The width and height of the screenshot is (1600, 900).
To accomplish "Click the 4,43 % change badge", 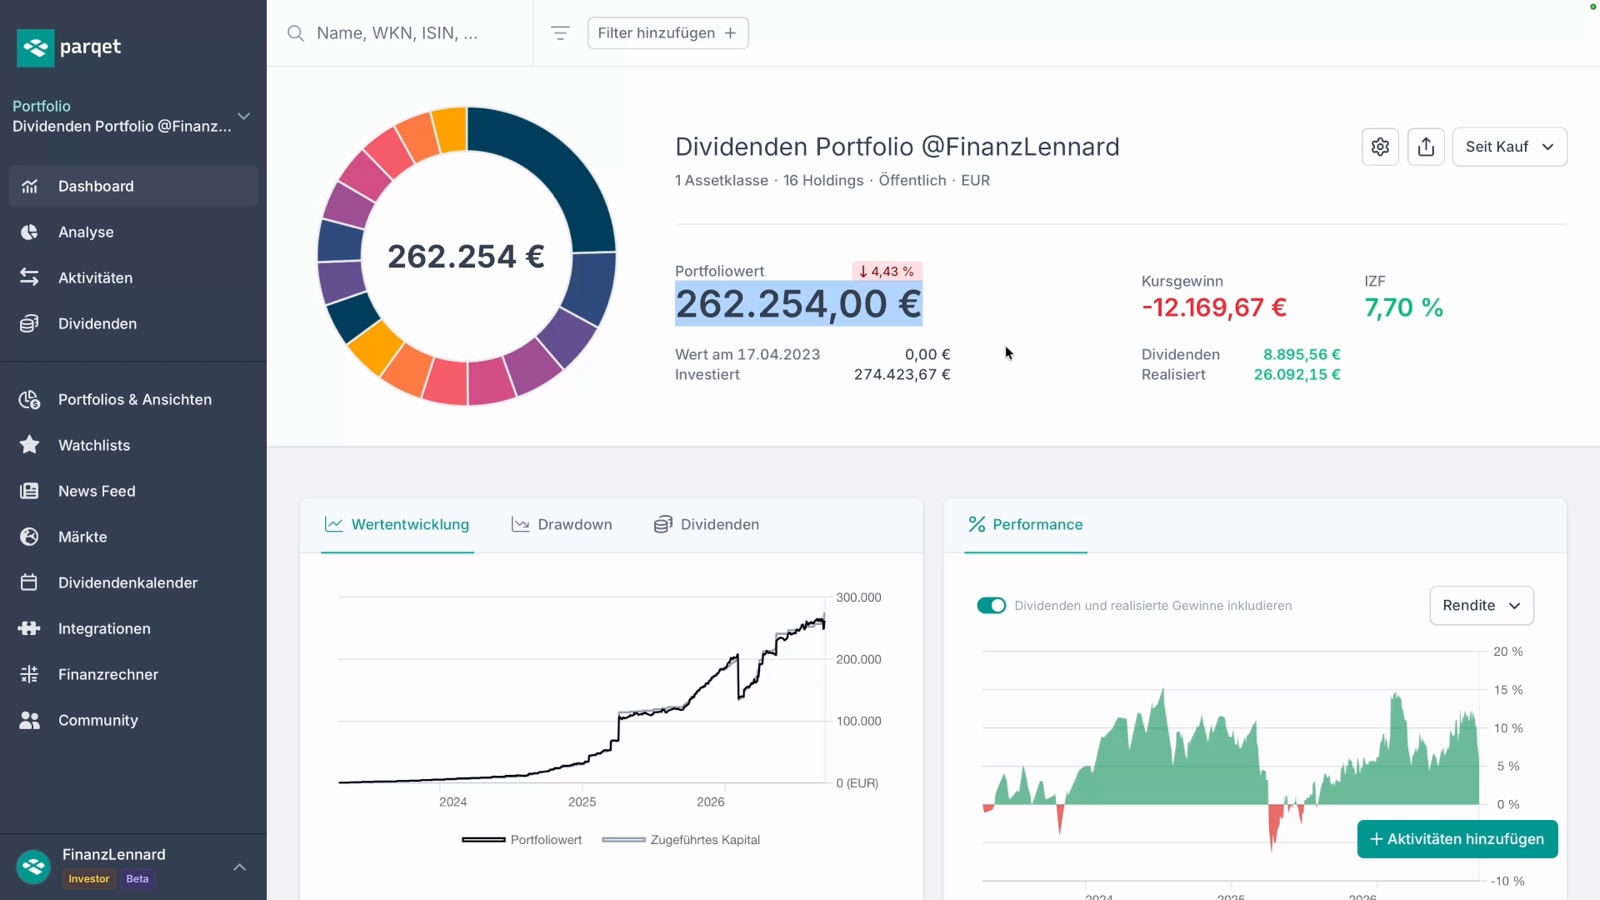I will (887, 271).
